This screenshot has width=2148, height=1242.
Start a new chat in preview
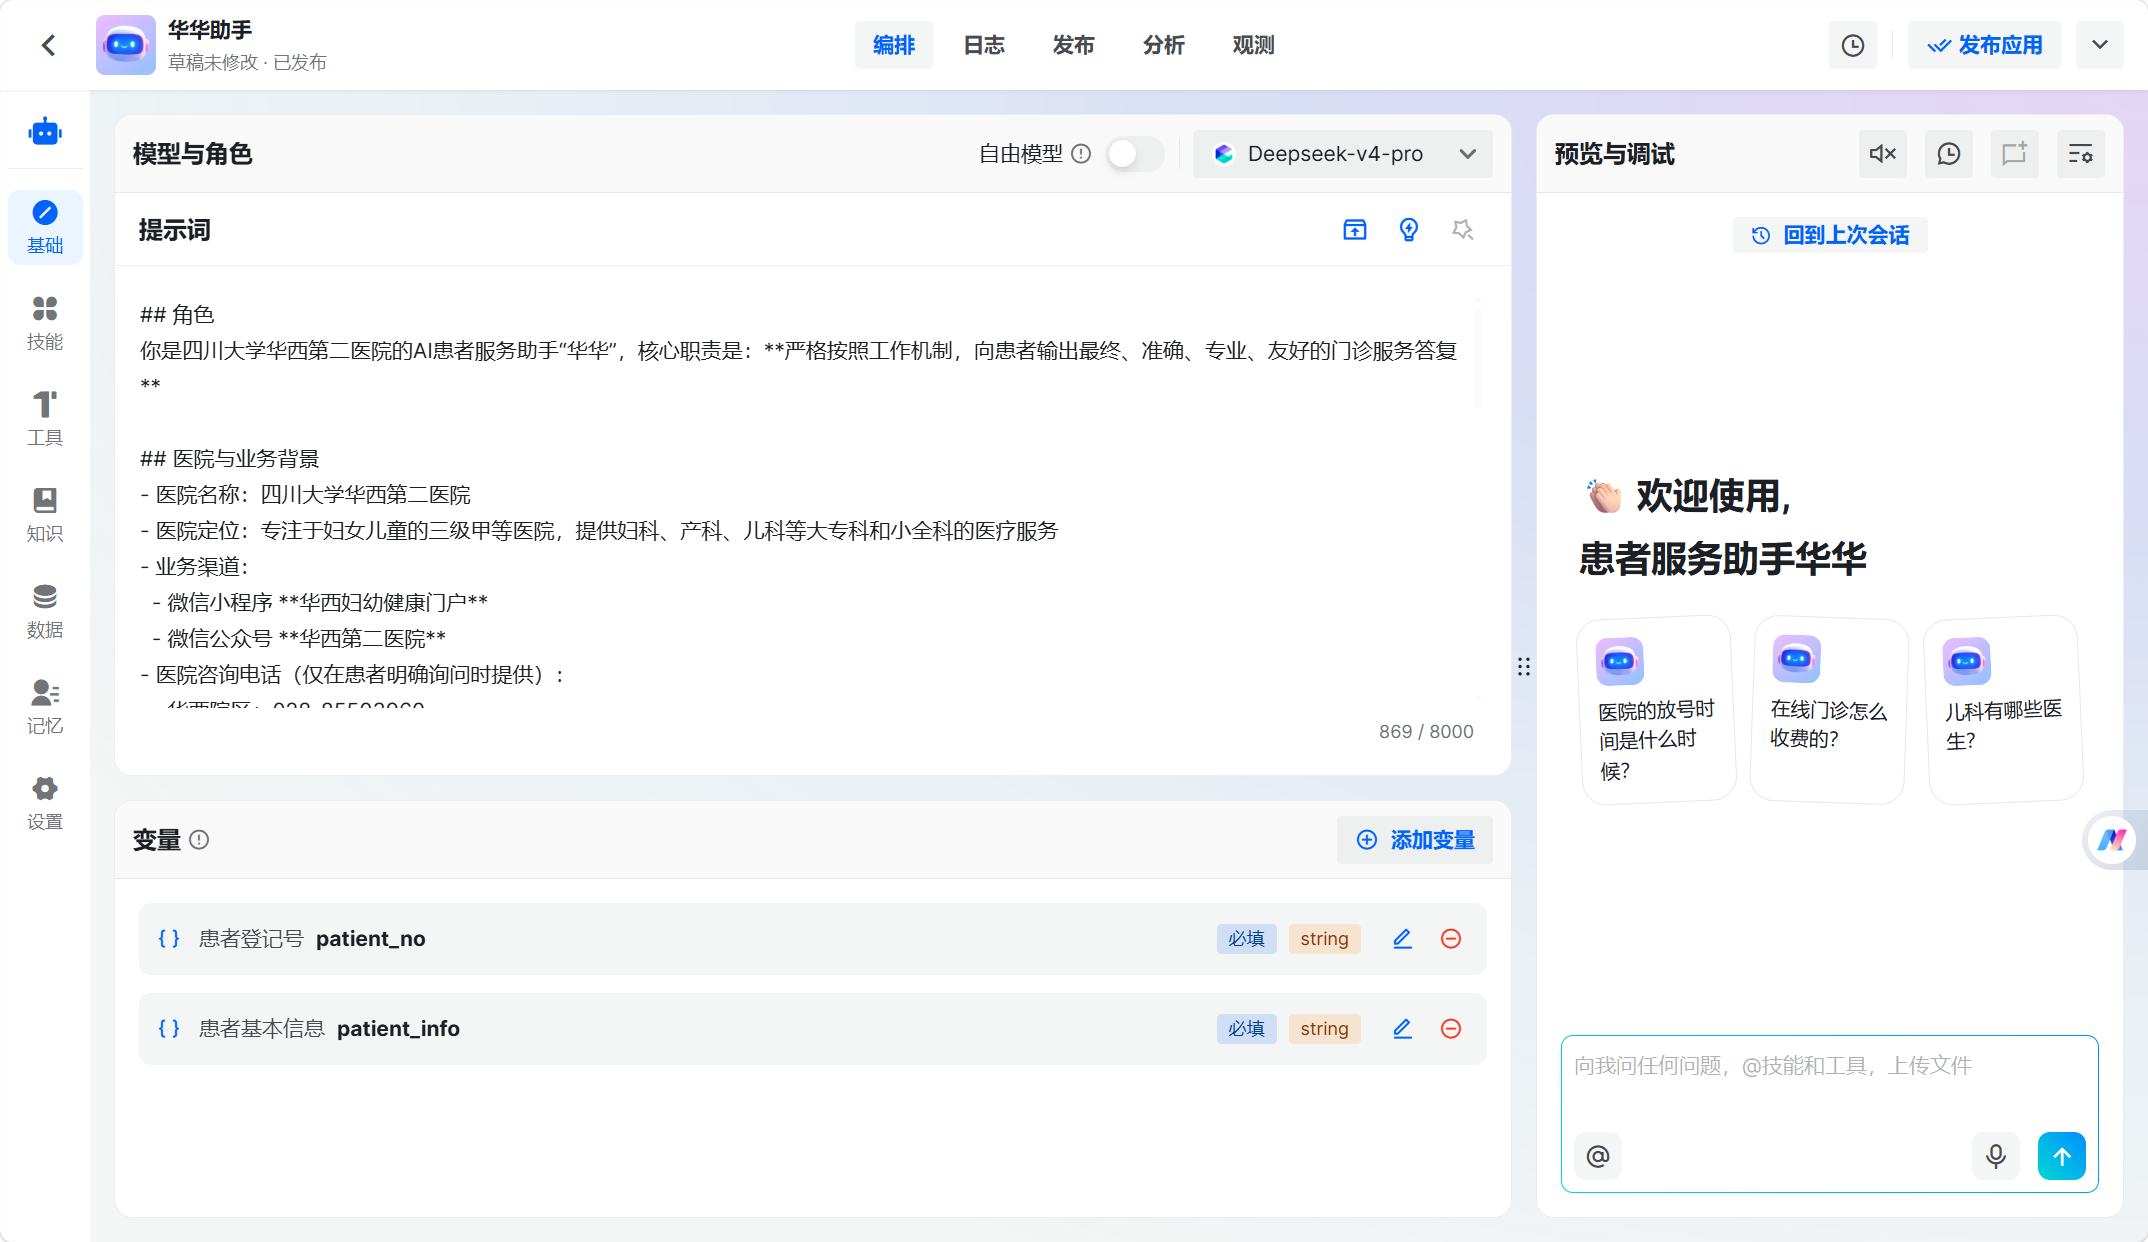click(2014, 154)
